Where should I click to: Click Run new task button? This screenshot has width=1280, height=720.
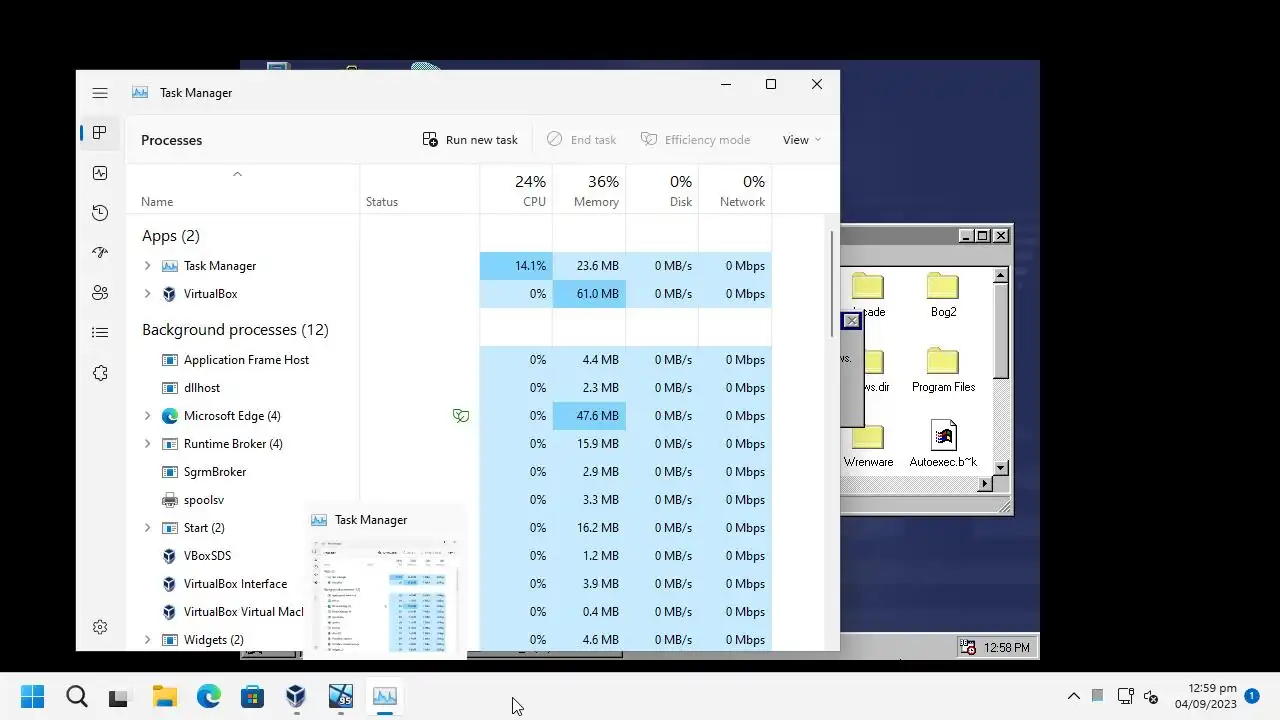[470, 140]
